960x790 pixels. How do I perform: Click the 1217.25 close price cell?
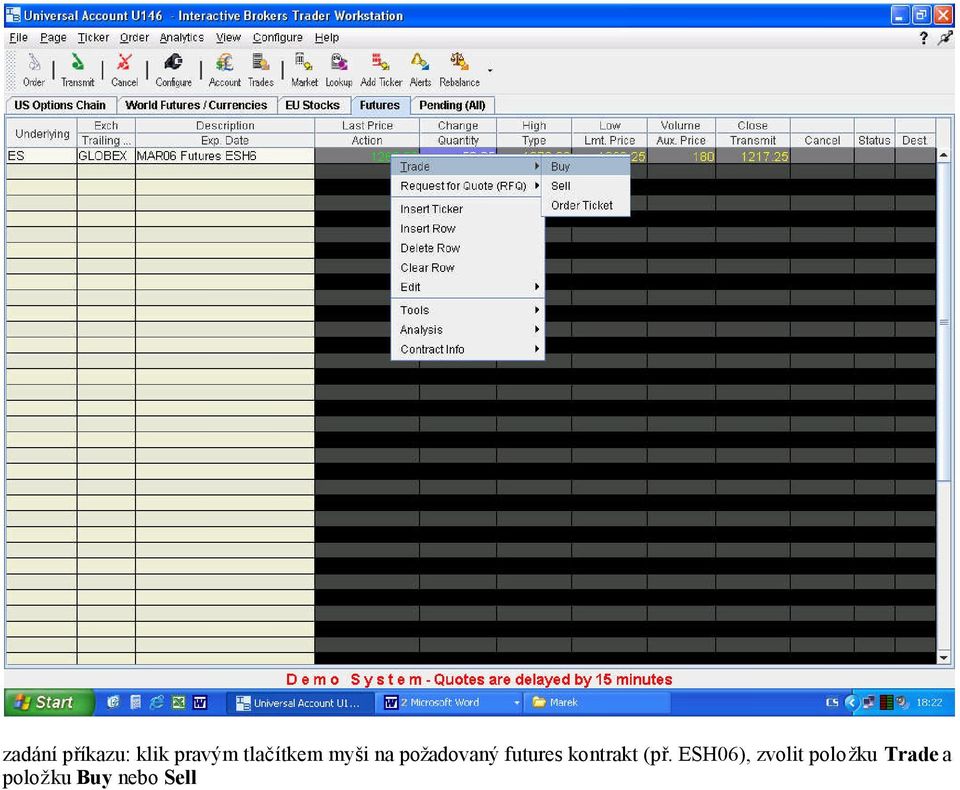[752, 157]
